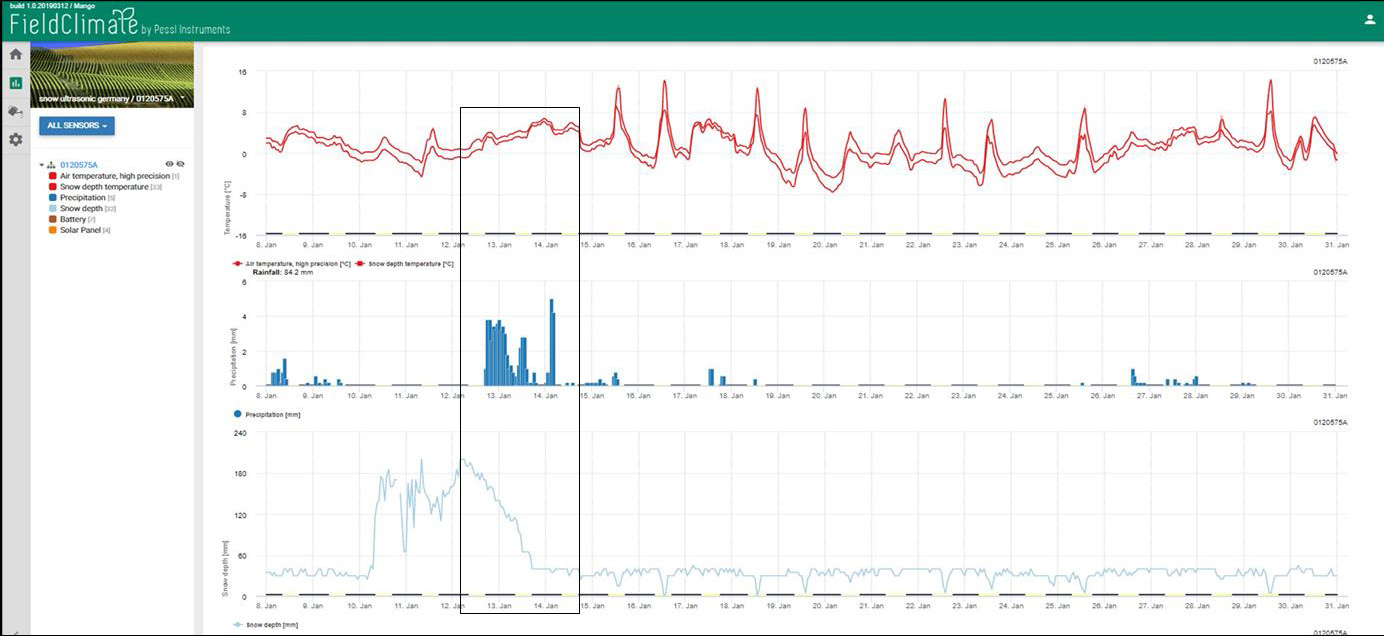Image resolution: width=1384 pixels, height=636 pixels.
Task: Collapse the 0120575A sensor tree
Action: tap(42, 165)
